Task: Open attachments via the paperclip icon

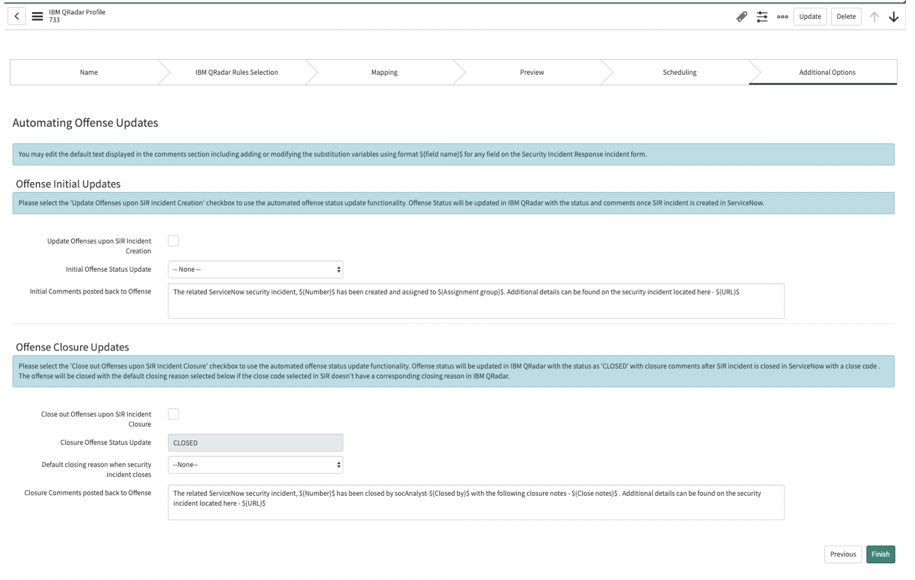Action: 742,16
